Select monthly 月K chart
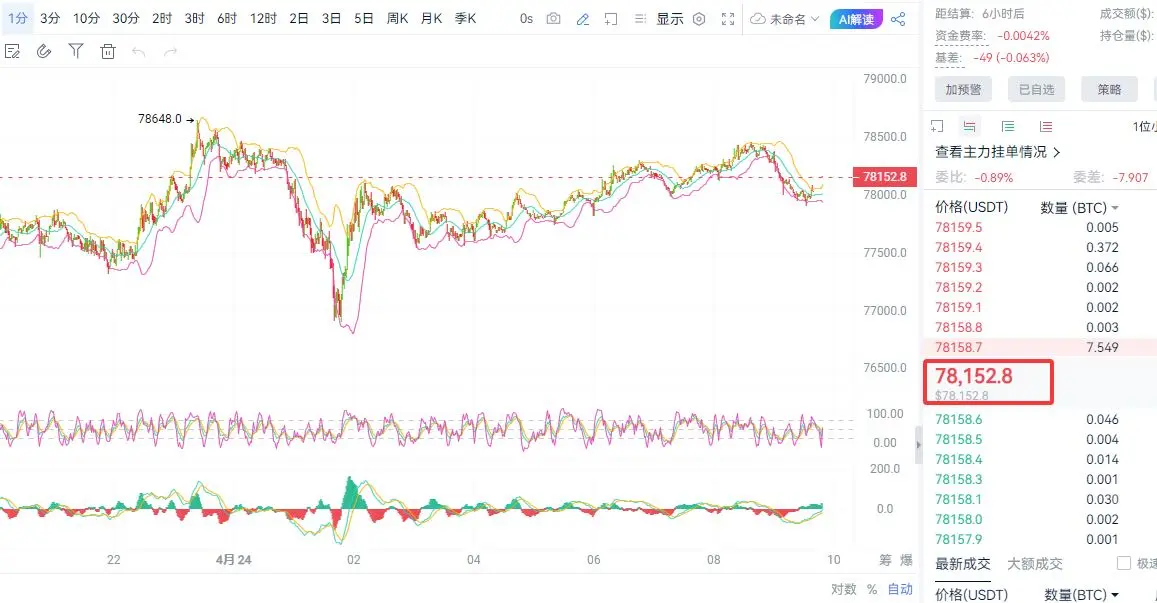 (431, 18)
